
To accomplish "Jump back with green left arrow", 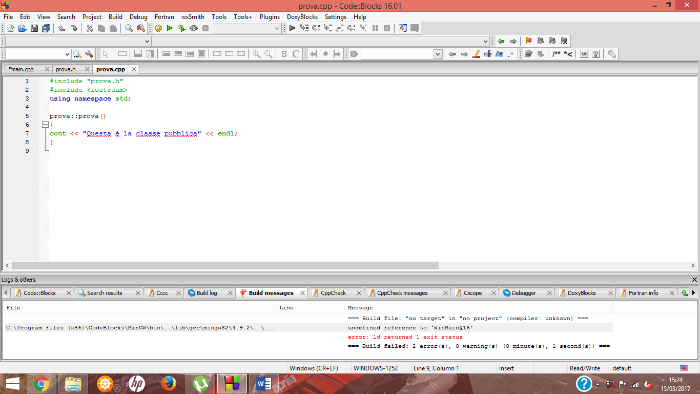I will pos(501,41).
